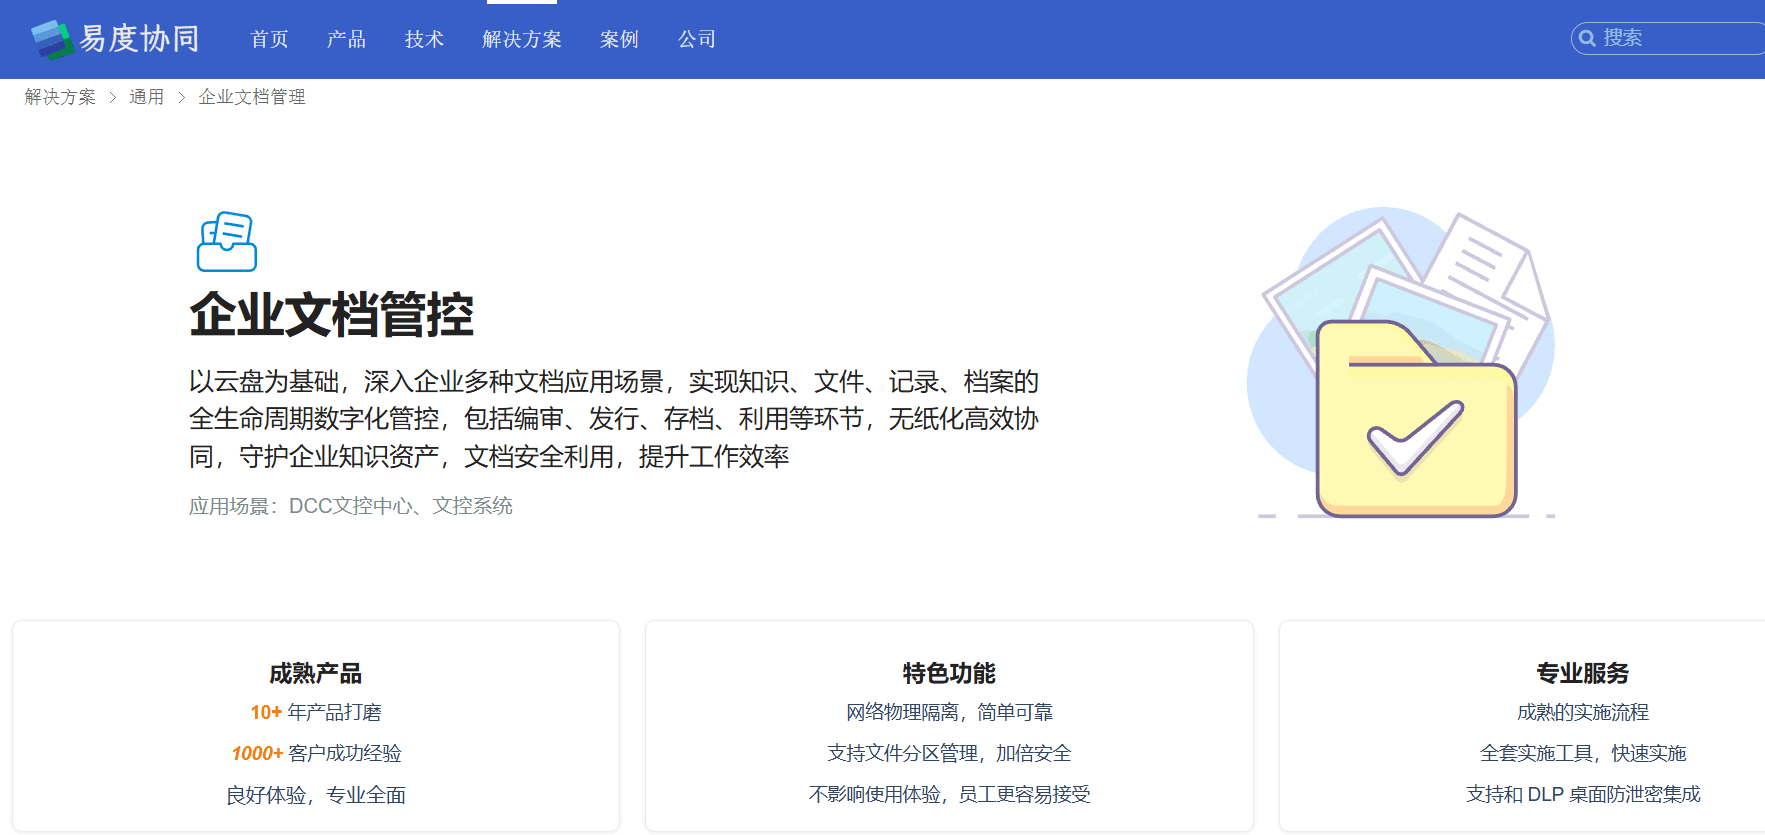Click the search magnifier icon

[1586, 39]
